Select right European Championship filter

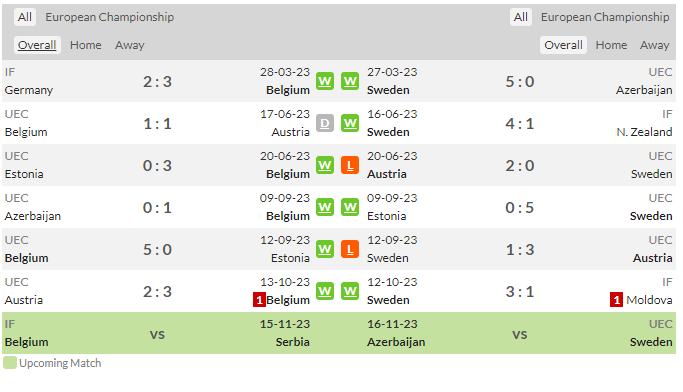605,17
